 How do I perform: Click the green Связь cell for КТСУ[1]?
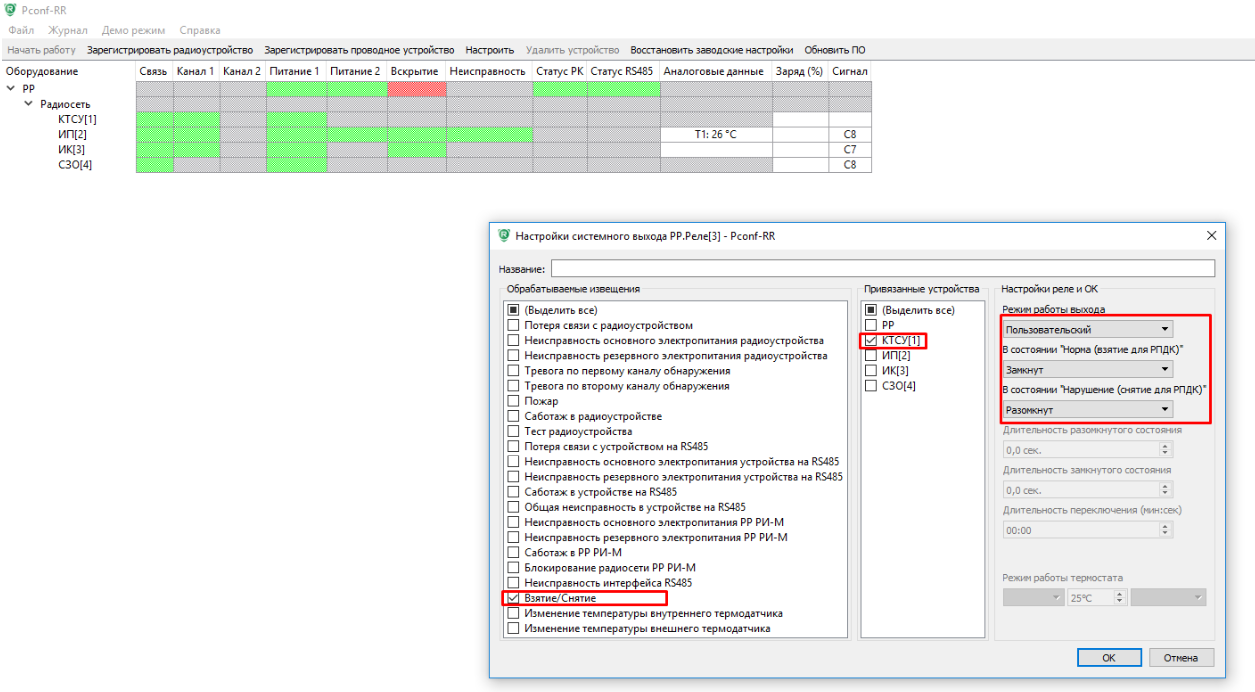pyautogui.click(x=154, y=119)
